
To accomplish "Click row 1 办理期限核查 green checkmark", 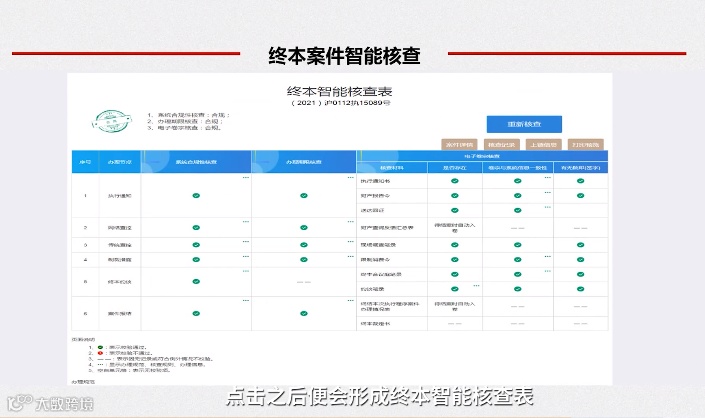I will pyautogui.click(x=304, y=196).
